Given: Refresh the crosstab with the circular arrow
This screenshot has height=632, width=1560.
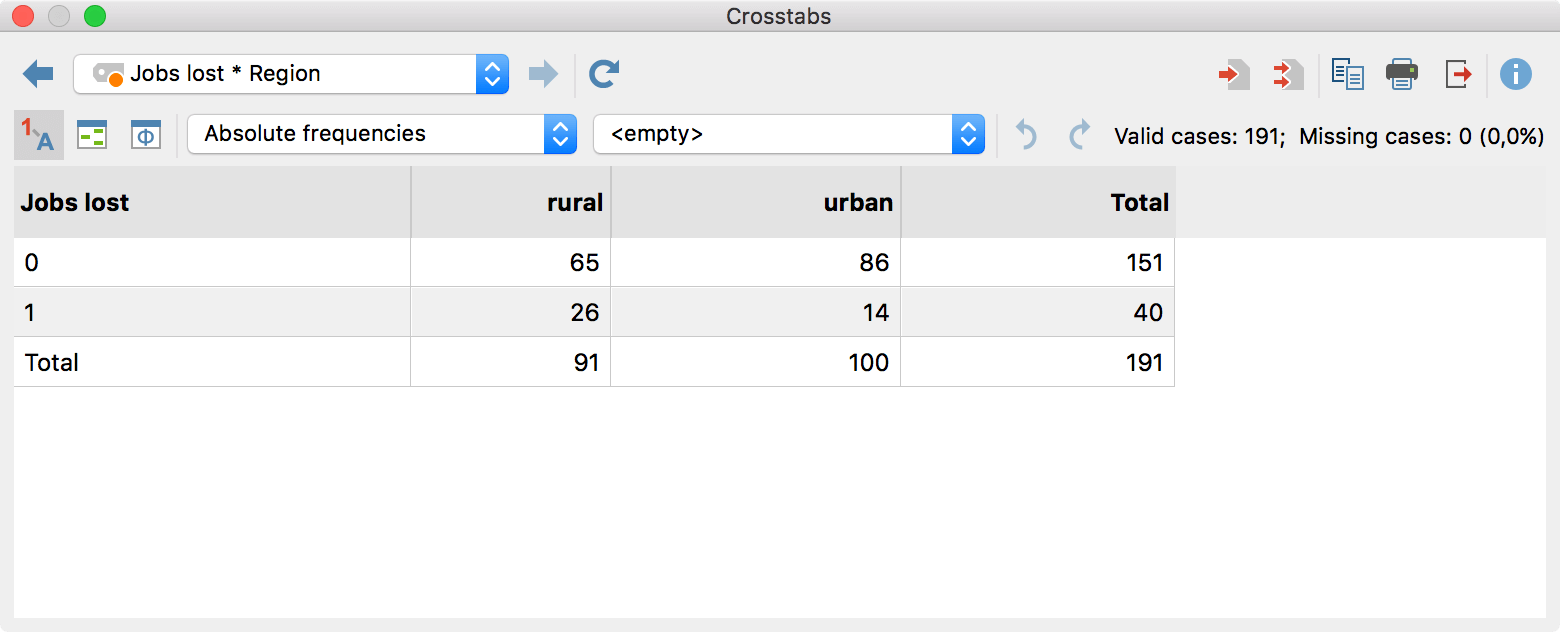Looking at the screenshot, I should point(604,74).
